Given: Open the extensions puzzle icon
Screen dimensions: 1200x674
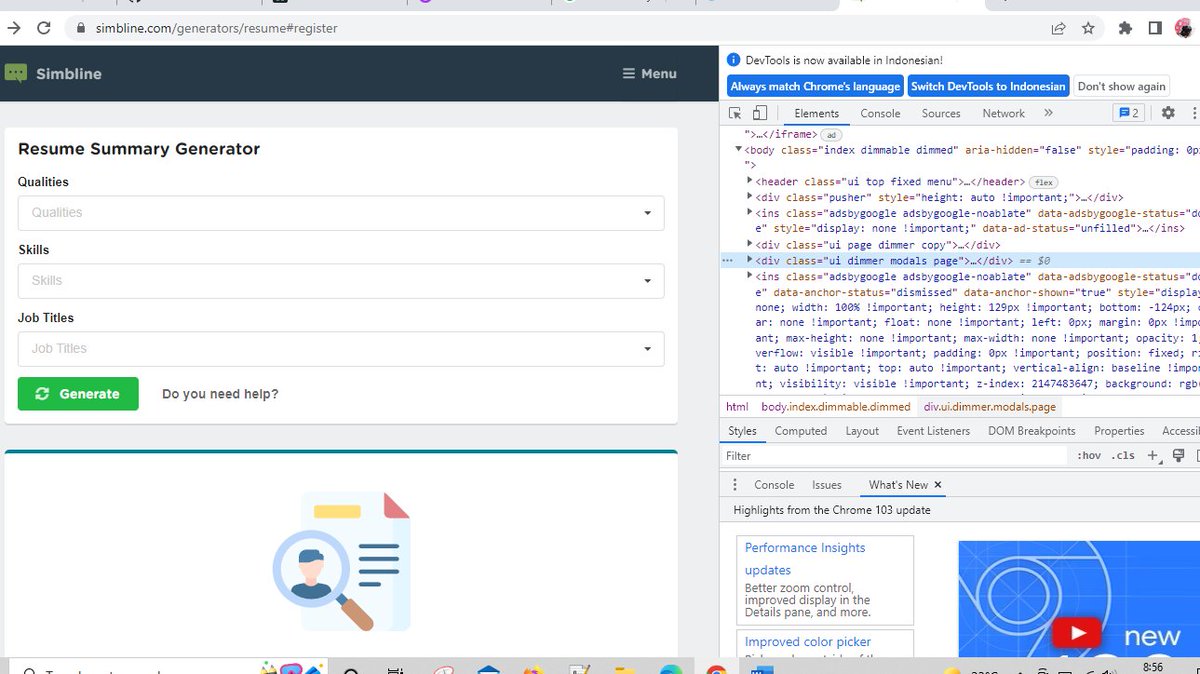Looking at the screenshot, I should coord(1125,28).
